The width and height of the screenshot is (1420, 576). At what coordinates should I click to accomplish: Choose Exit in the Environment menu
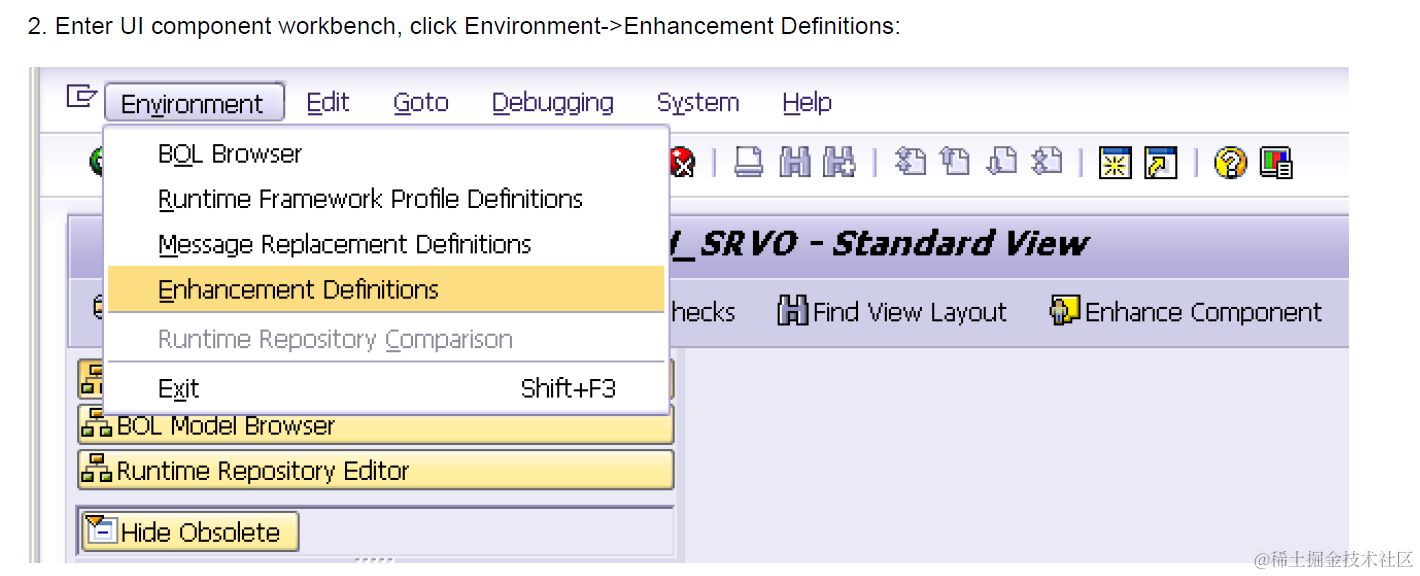(x=386, y=388)
